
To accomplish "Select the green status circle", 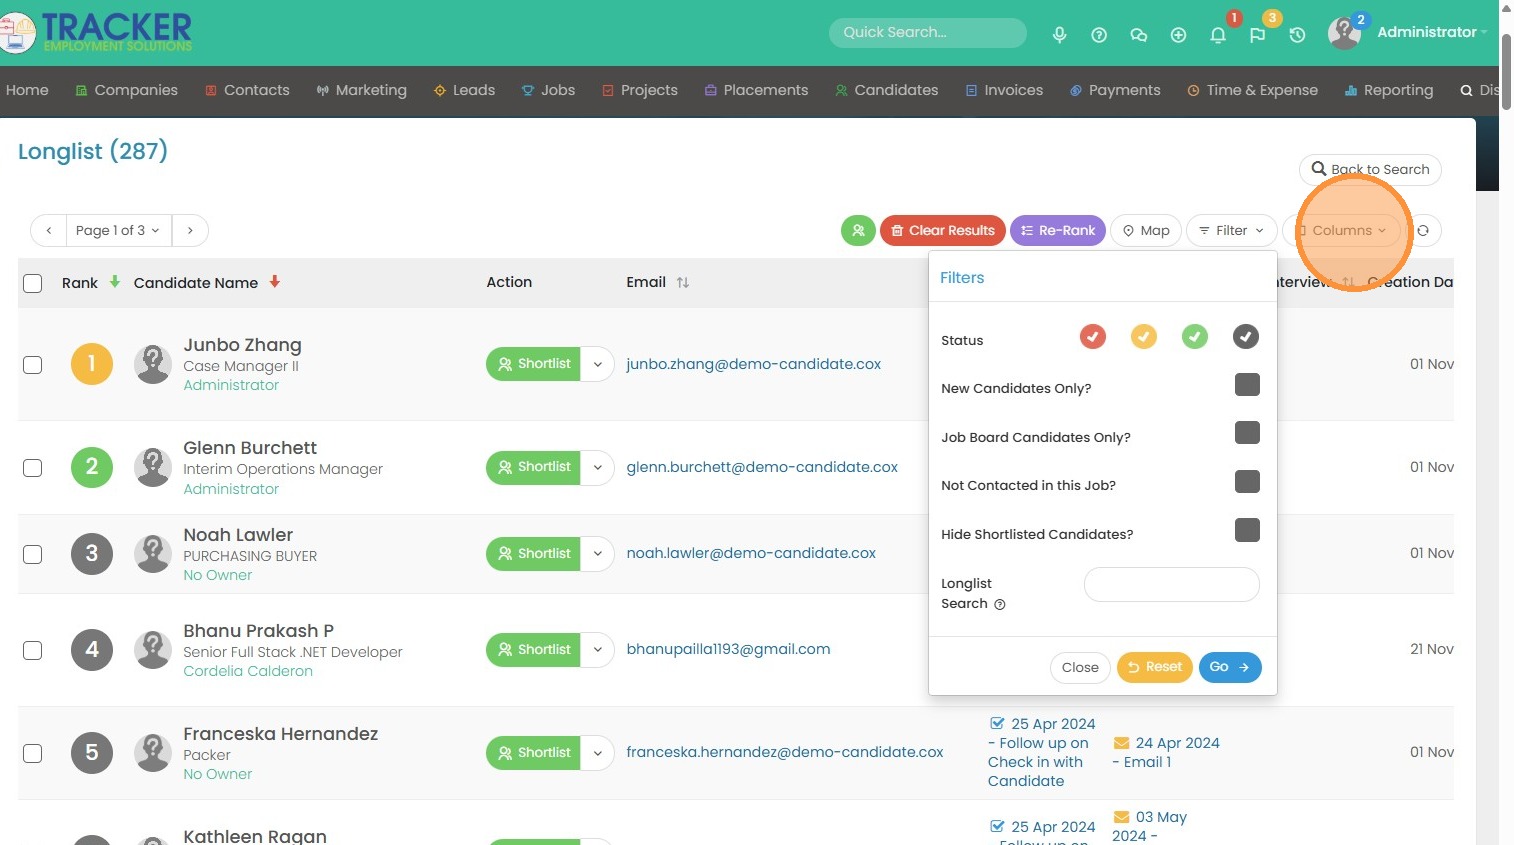I will (x=1195, y=337).
